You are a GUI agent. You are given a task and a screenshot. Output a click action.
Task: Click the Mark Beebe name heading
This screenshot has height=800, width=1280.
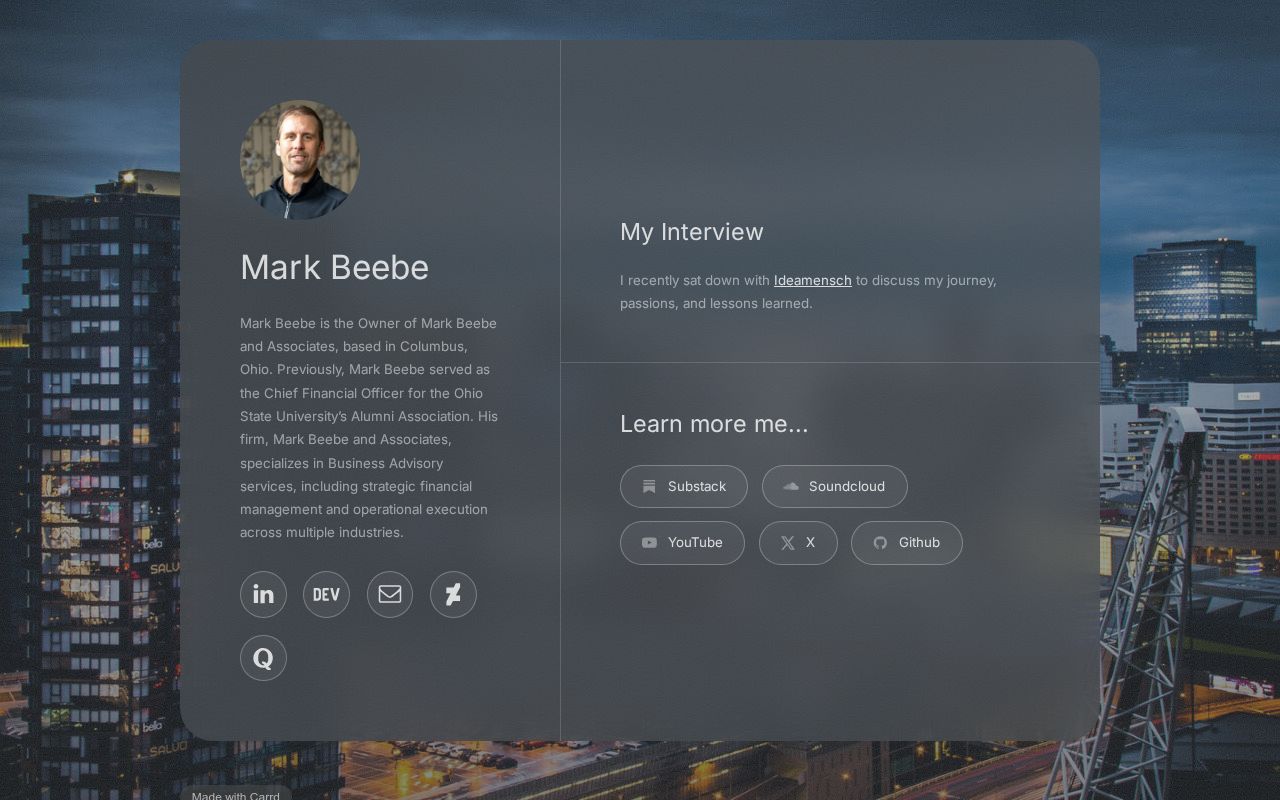[x=334, y=267]
